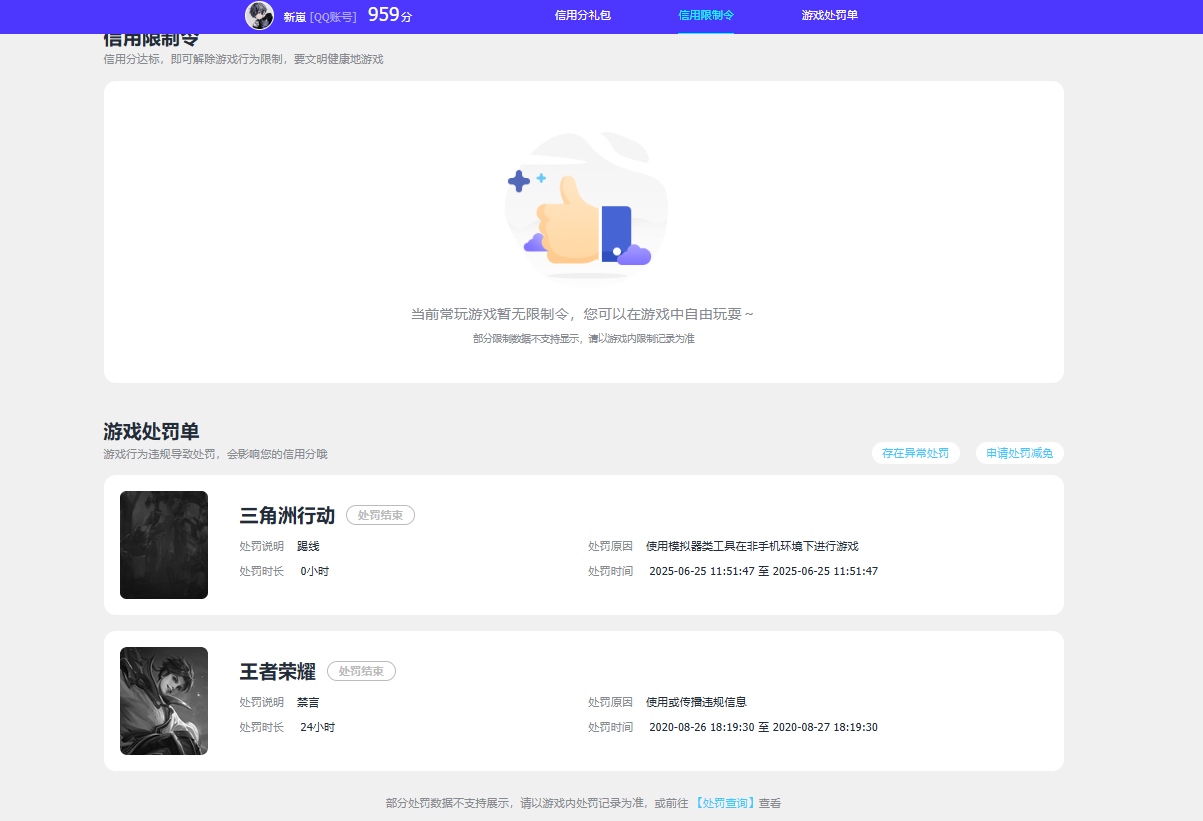Click the 申请处罚减免 button
This screenshot has height=821, width=1203.
[x=1018, y=452]
